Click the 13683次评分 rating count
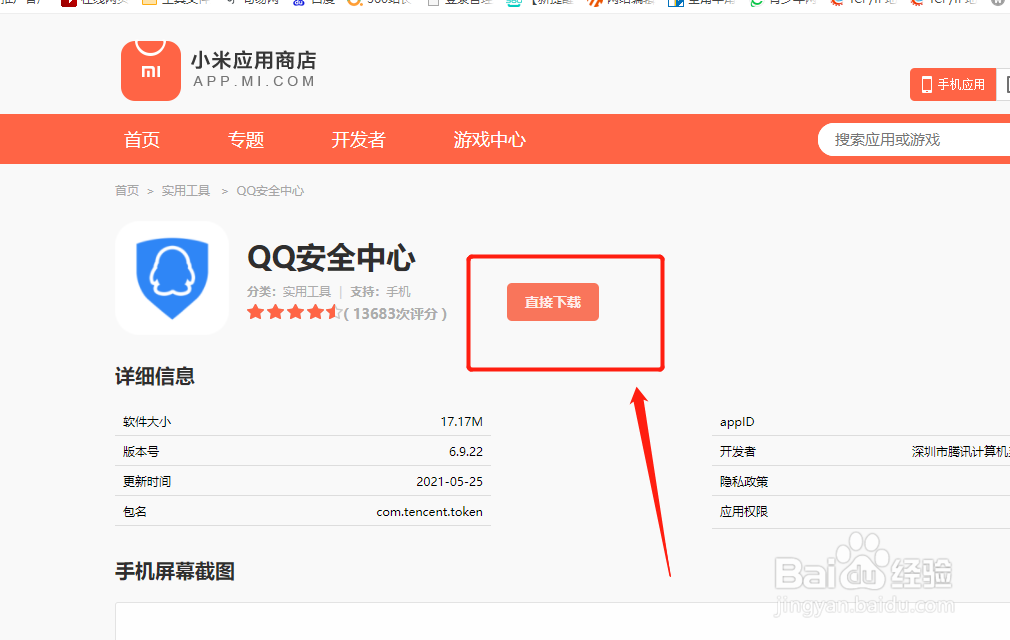Screen dimensions: 1010x640 pyautogui.click(x=395, y=314)
